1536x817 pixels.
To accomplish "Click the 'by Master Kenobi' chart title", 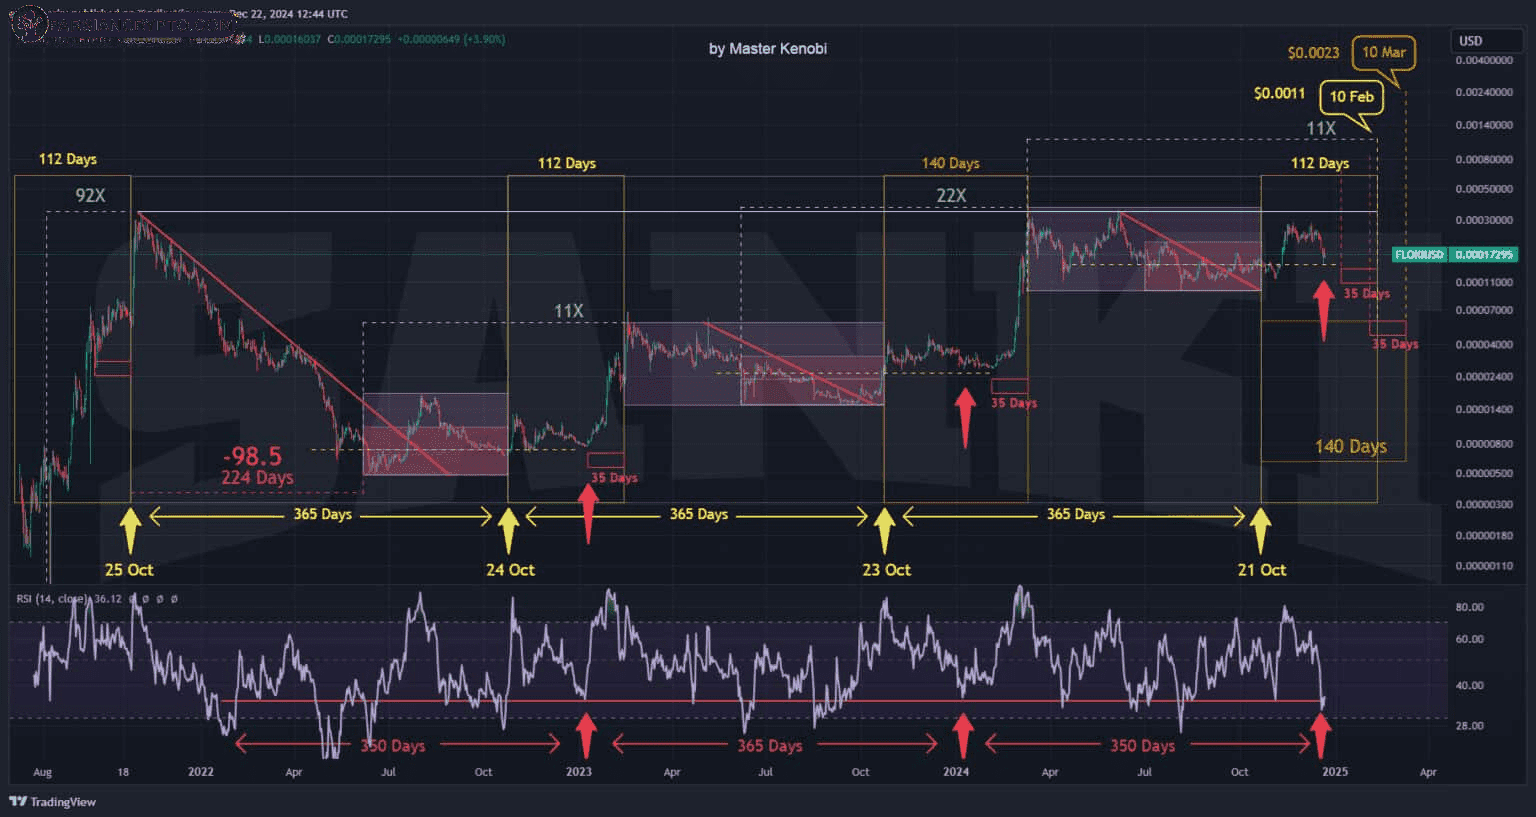I will [x=768, y=49].
